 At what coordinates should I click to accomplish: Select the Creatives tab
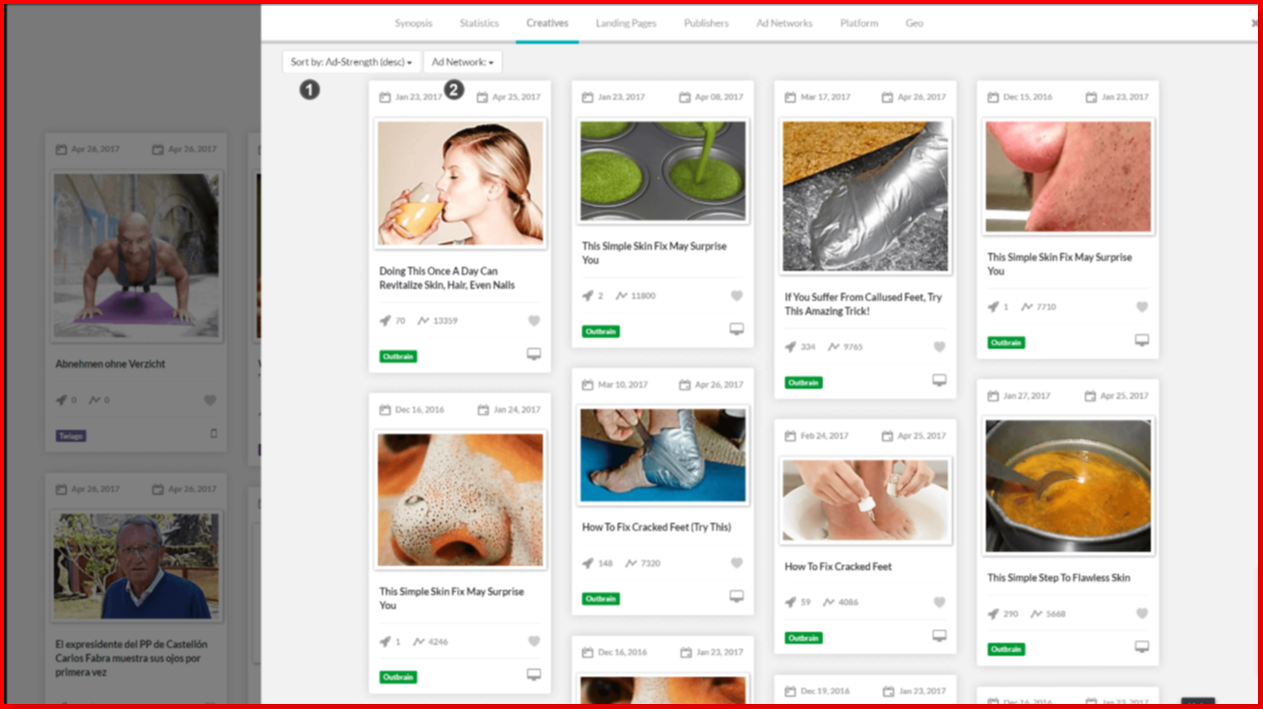coord(547,23)
